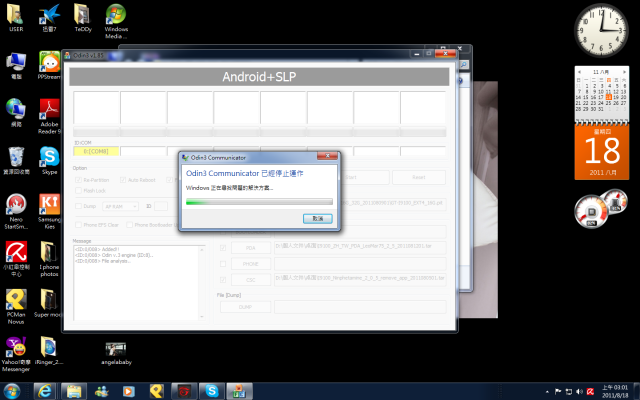Open Windows Media Player taskbar icon
Viewport: 640px width, 400px height.
click(129, 391)
